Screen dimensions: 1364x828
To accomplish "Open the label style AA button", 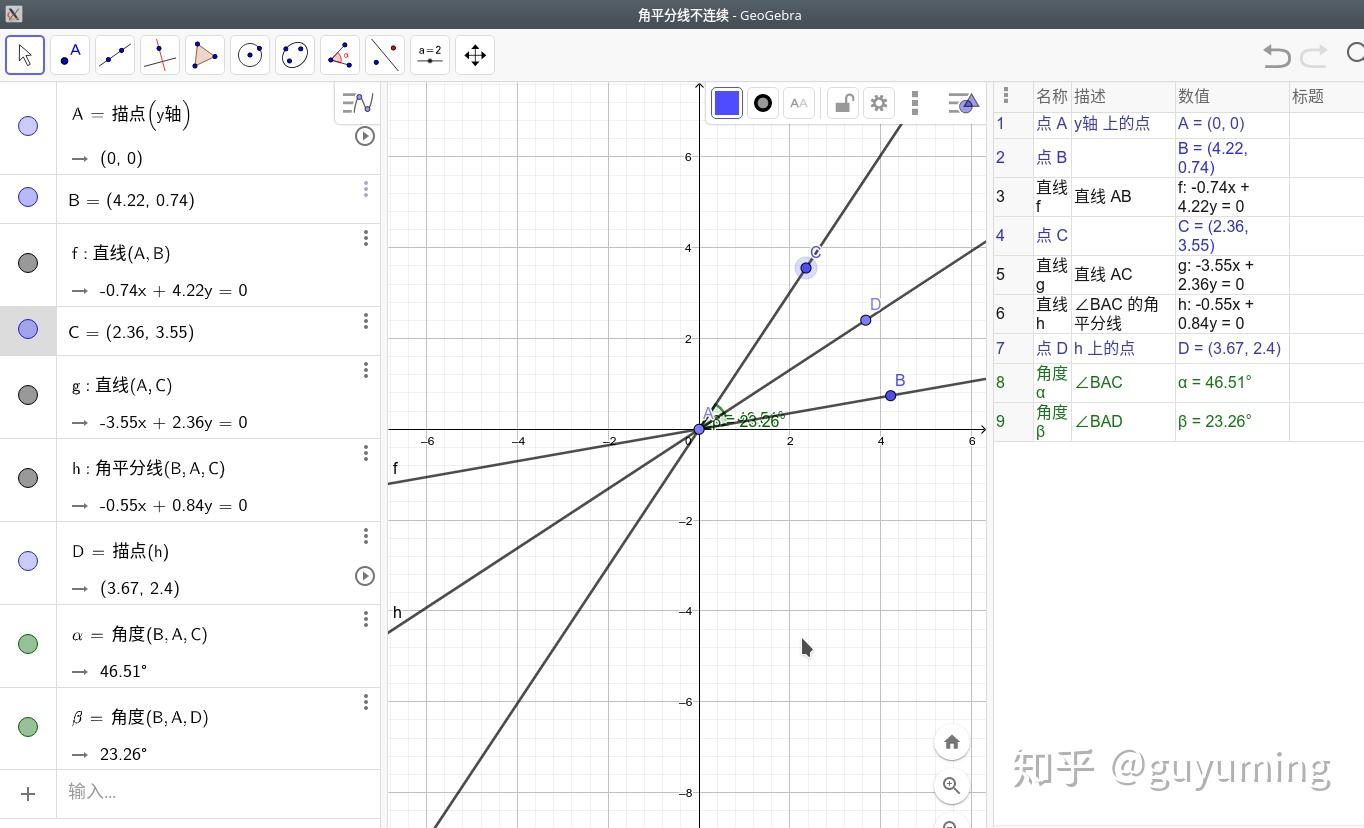I will [x=798, y=103].
